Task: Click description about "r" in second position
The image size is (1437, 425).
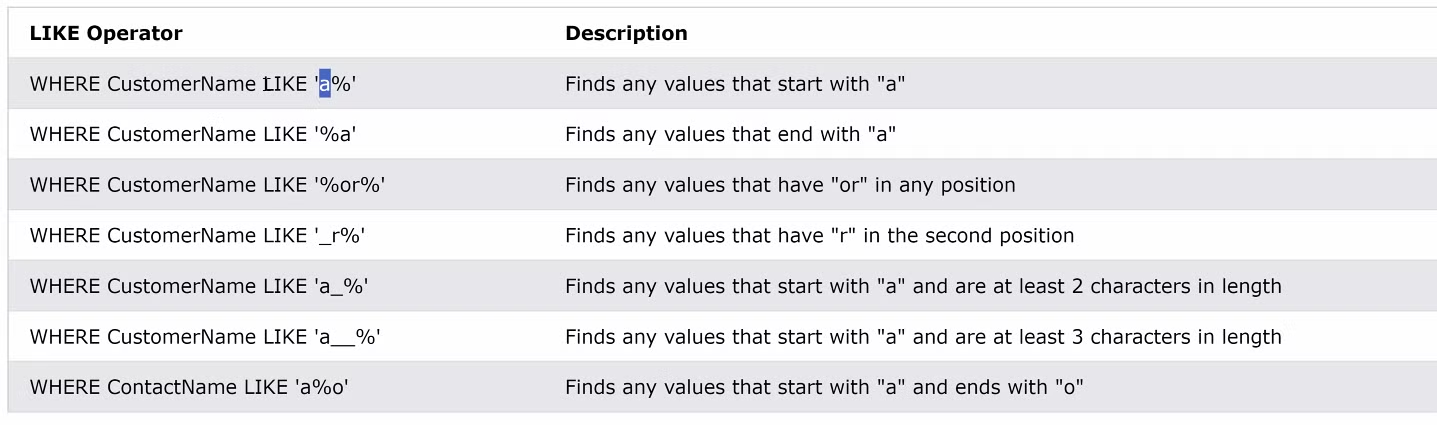Action: click(x=819, y=236)
